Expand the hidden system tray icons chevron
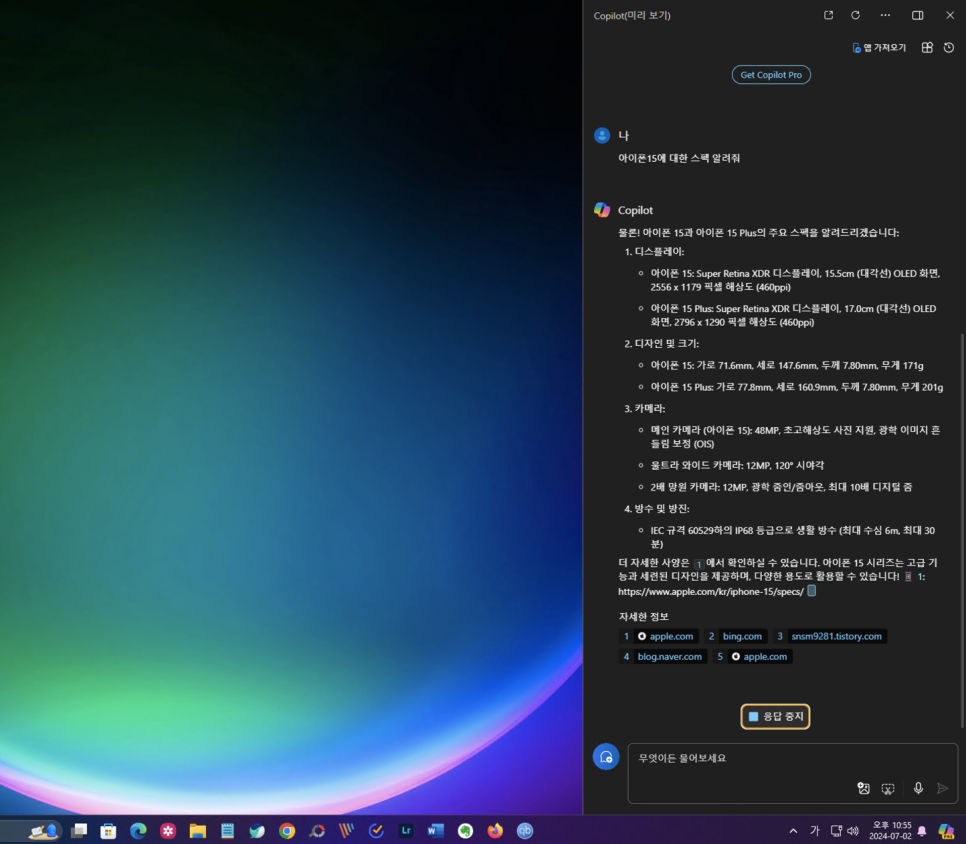The height and width of the screenshot is (844, 966). pyautogui.click(x=793, y=830)
